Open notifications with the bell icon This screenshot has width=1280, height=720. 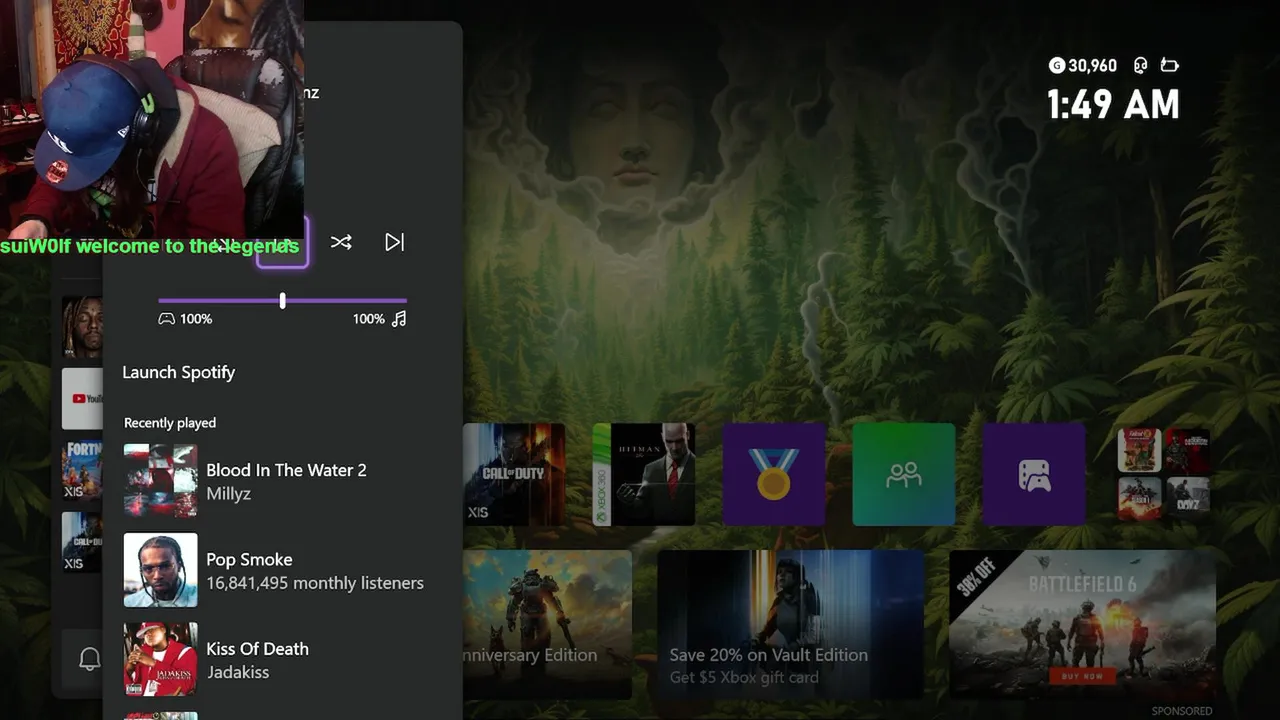click(x=90, y=659)
